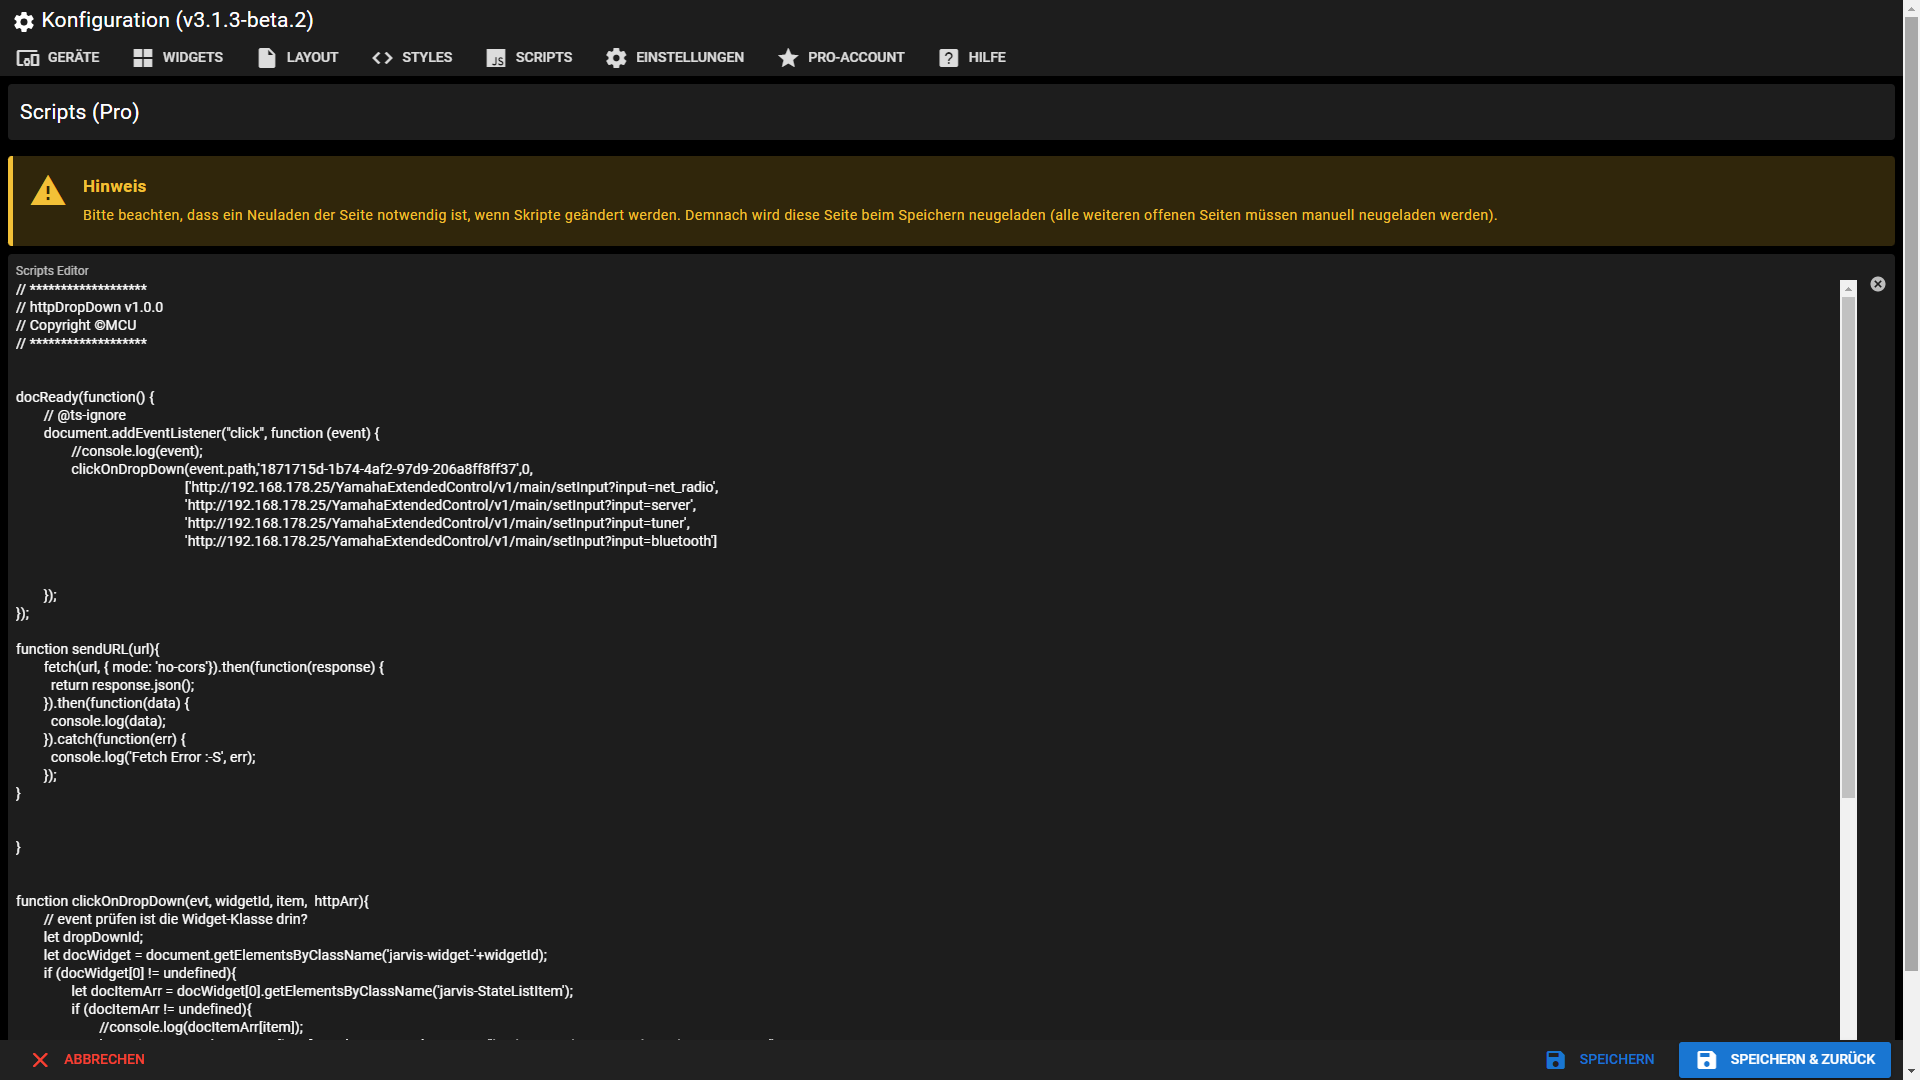Open the GERÄTE tab
Image resolution: width=1920 pixels, height=1080 pixels.
(x=58, y=58)
